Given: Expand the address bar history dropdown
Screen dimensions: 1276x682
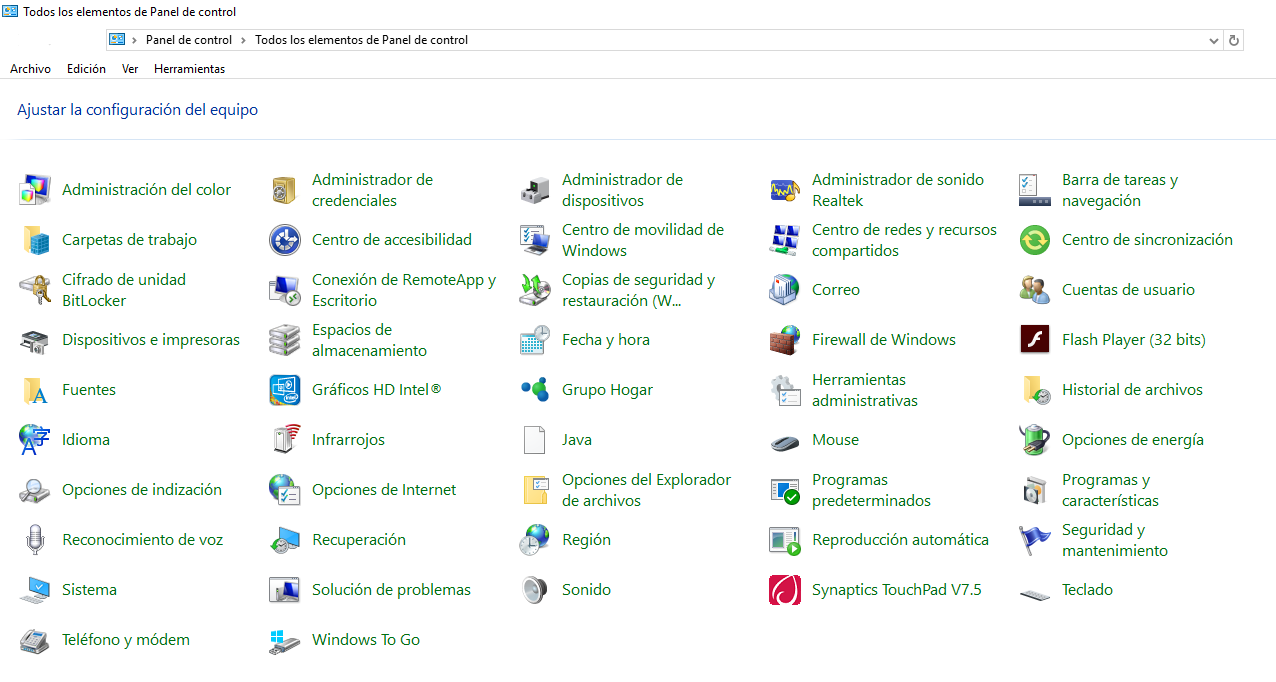Looking at the screenshot, I should 1212,40.
